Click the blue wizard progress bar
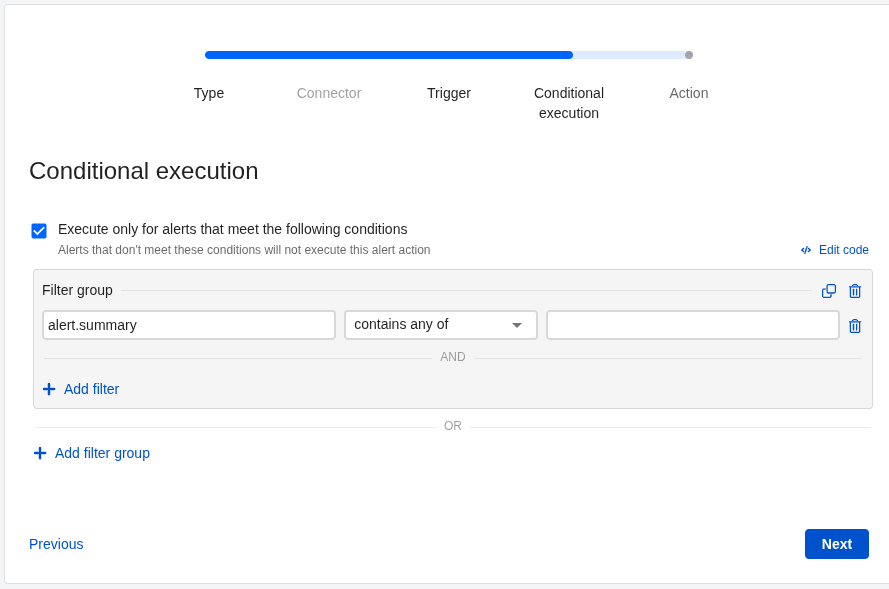Screen dimensions: 889x589 point(389,55)
